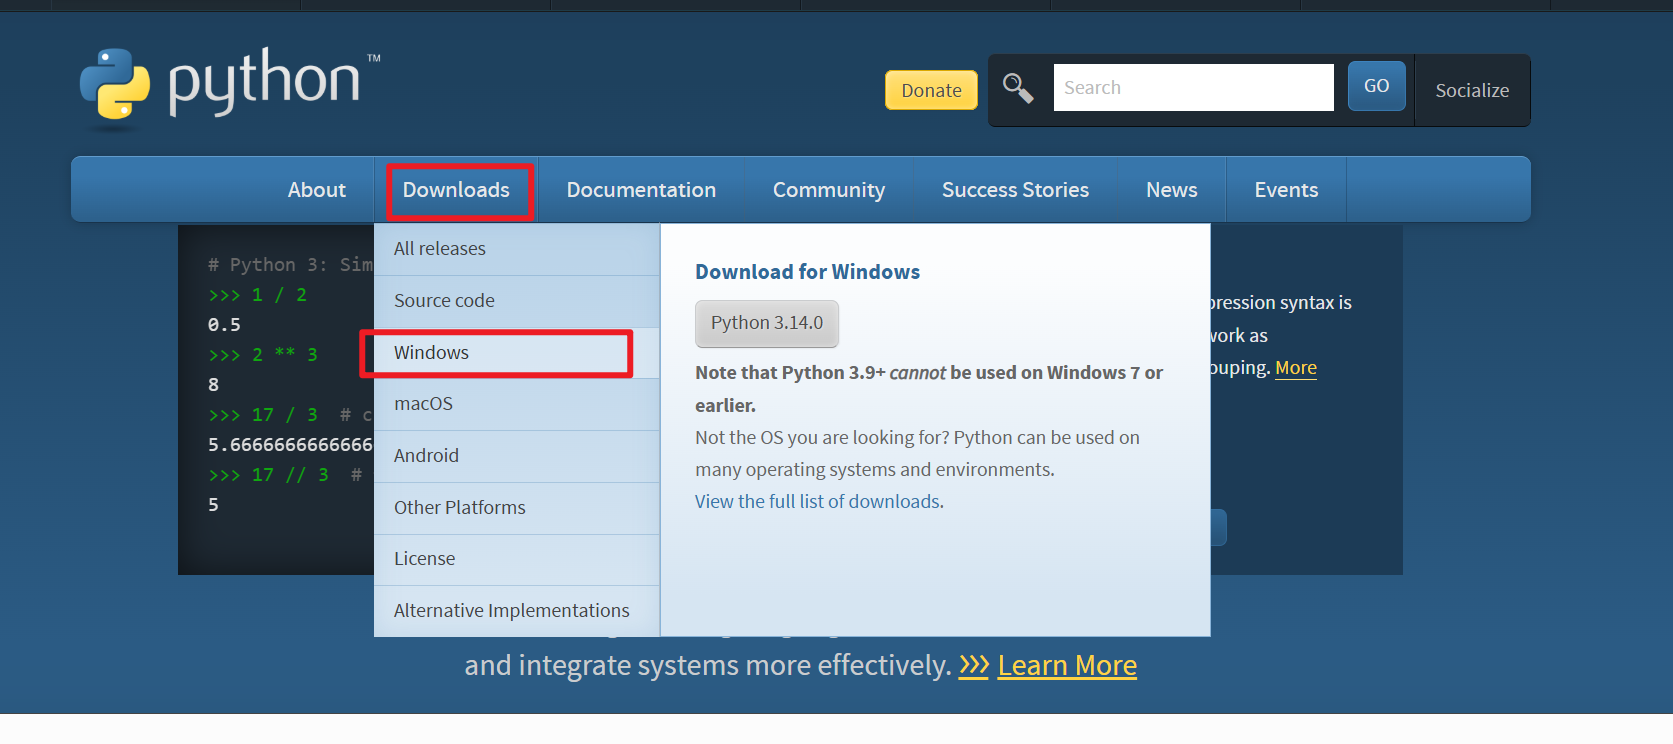Click the Python 3.14.0 download button

(767, 323)
